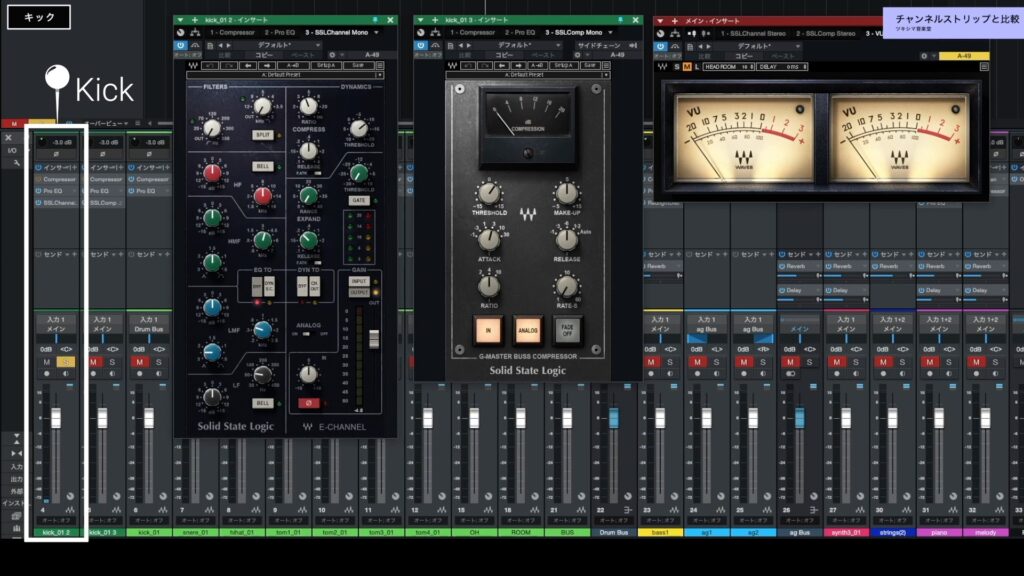Click the kick_01 2 channel volume fader

[x=56, y=418]
